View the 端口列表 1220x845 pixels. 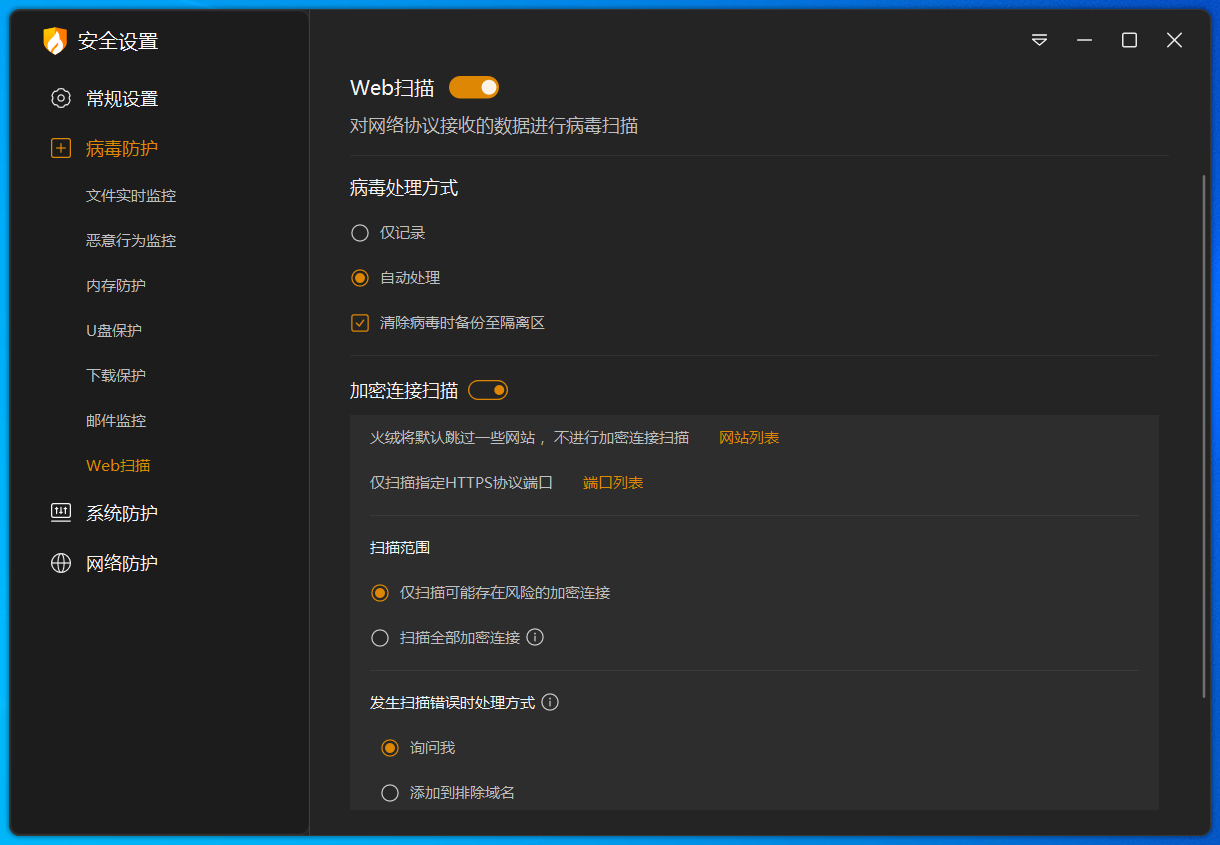coord(612,481)
